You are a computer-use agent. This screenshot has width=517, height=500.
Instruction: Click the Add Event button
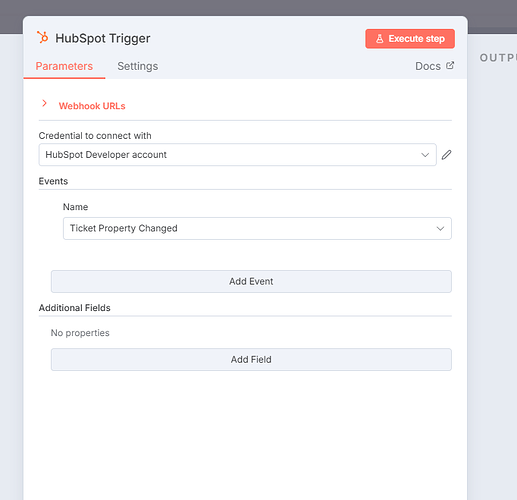251,281
